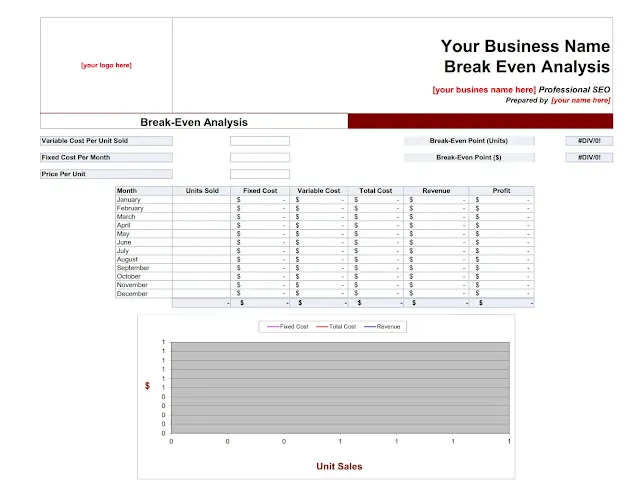Select the March Fixed Cost cell
The height and width of the screenshot is (494, 640).
260,217
